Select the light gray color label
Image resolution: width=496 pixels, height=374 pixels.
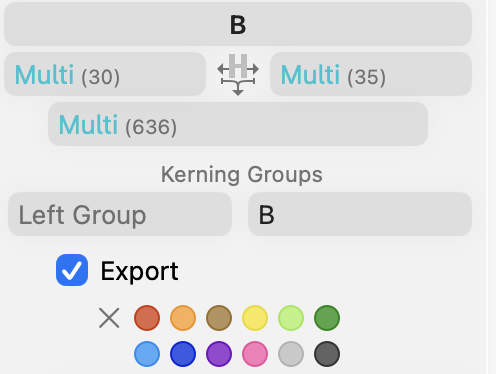click(291, 354)
